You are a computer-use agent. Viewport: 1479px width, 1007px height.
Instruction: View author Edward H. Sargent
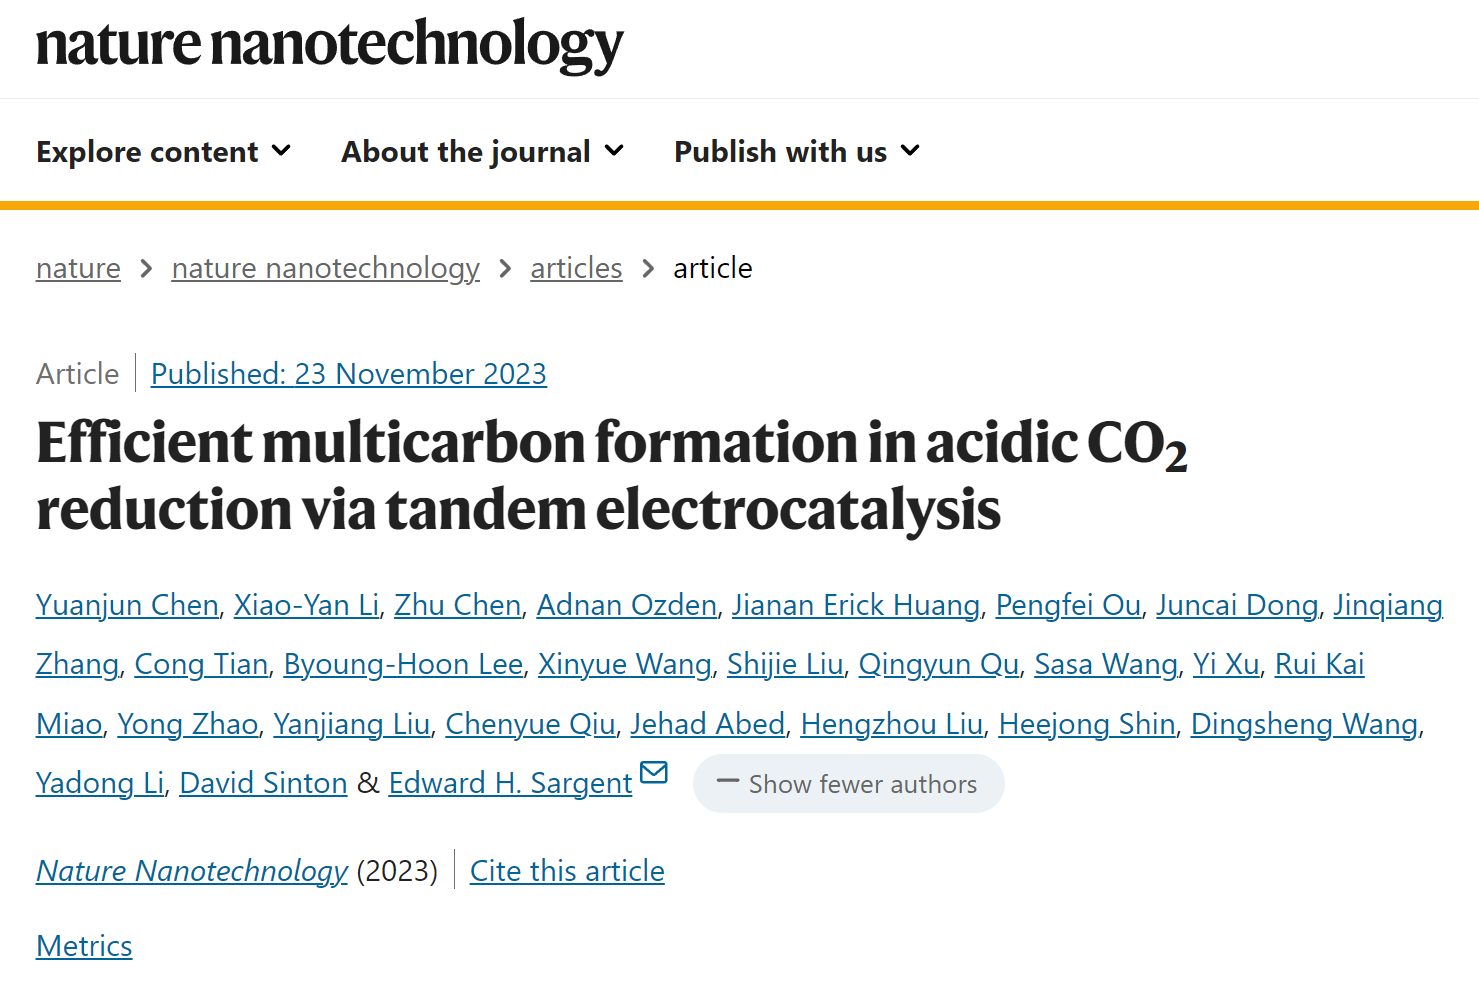(x=510, y=783)
